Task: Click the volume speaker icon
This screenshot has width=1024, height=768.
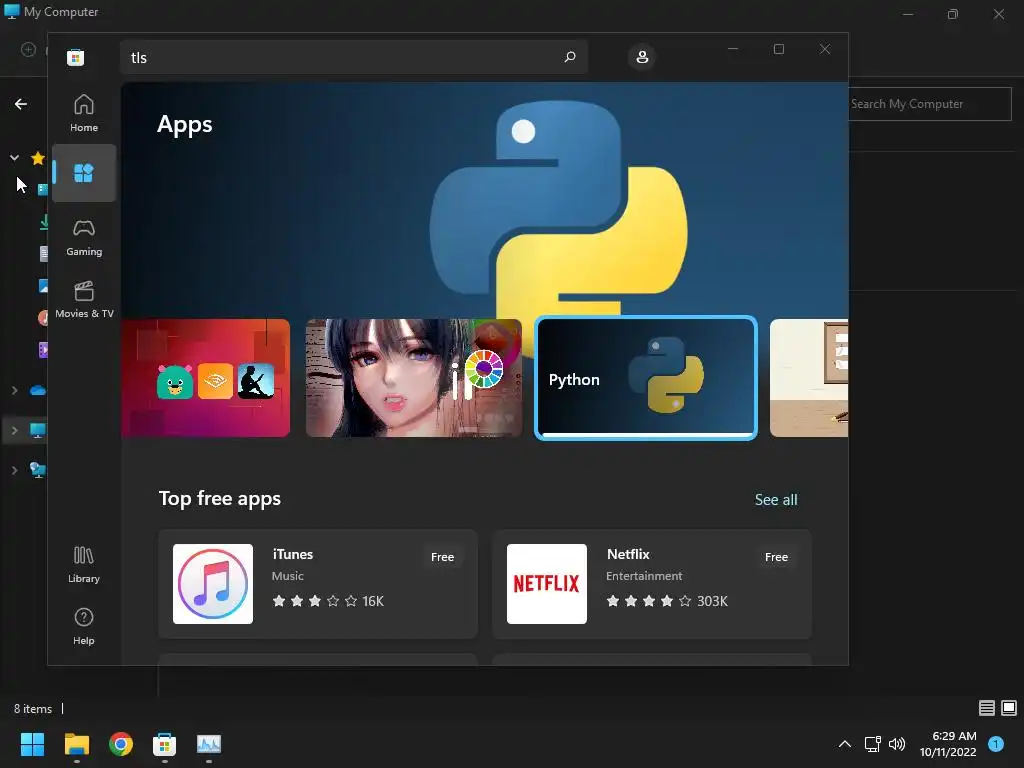Action: coord(897,744)
